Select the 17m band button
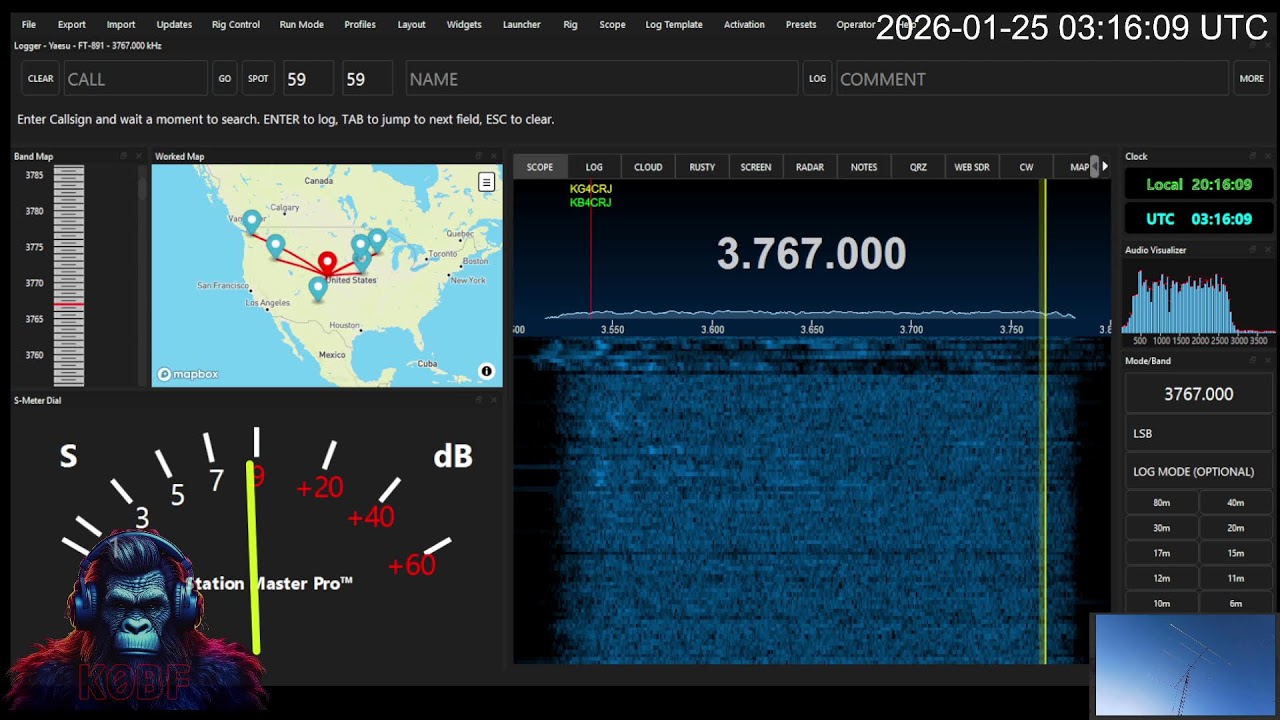Image resolution: width=1280 pixels, height=720 pixels. pos(1161,553)
